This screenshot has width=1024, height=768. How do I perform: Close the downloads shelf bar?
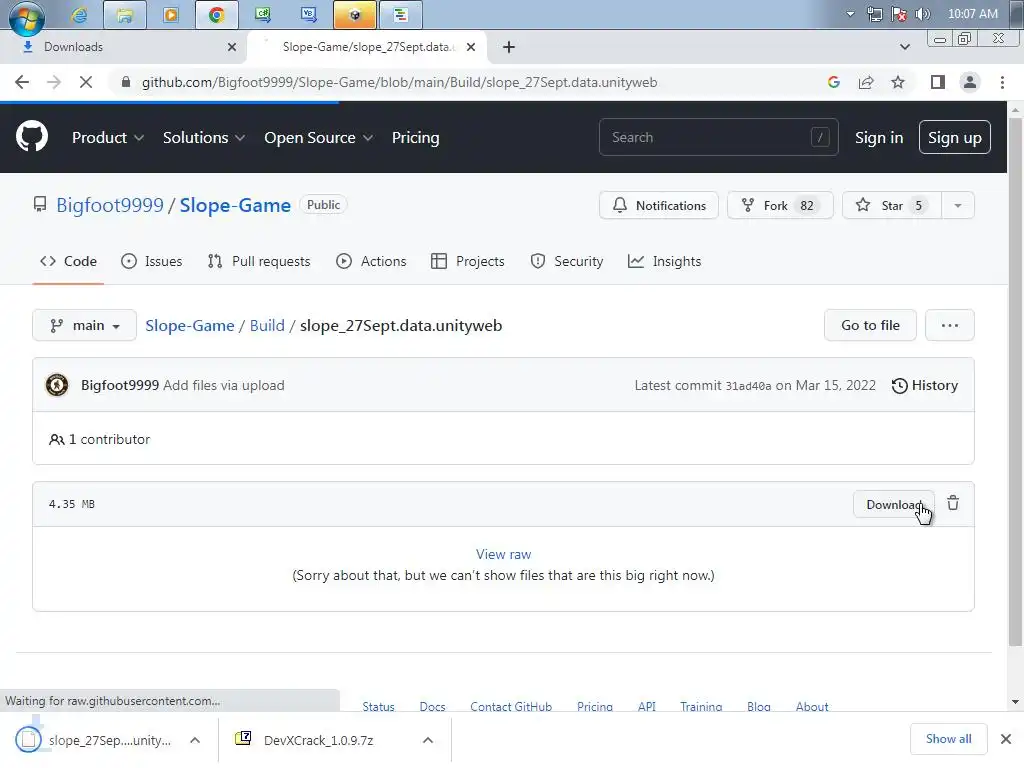point(1006,739)
